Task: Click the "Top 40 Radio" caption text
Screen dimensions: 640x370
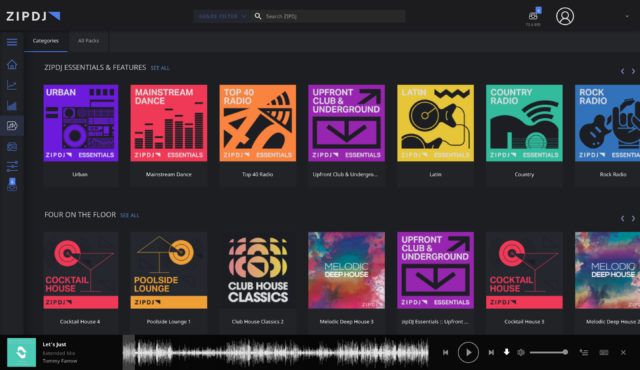Action: pos(258,174)
